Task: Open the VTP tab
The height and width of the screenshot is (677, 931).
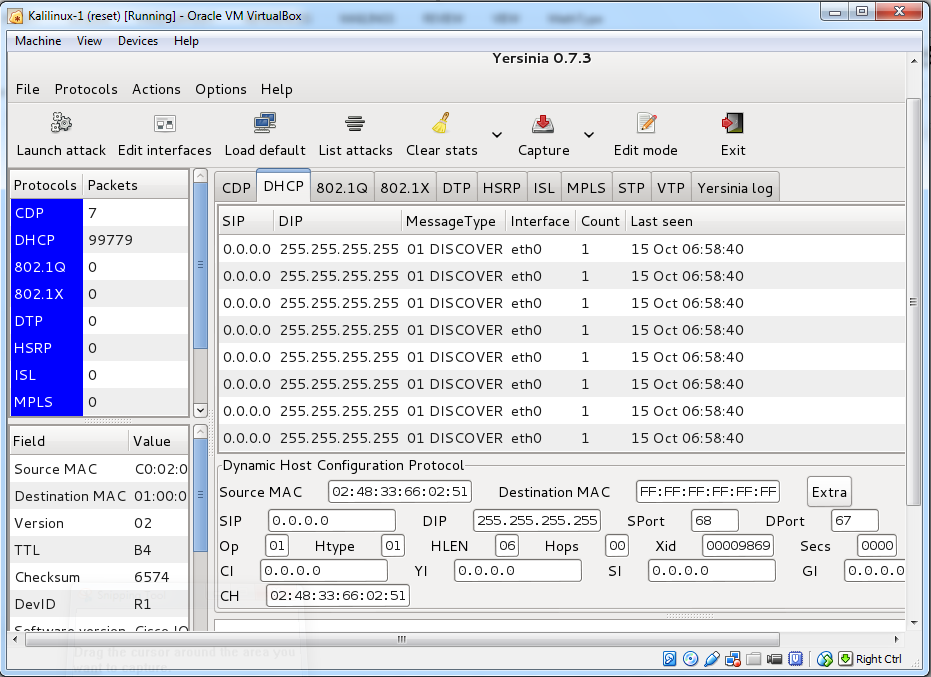Action: point(671,188)
